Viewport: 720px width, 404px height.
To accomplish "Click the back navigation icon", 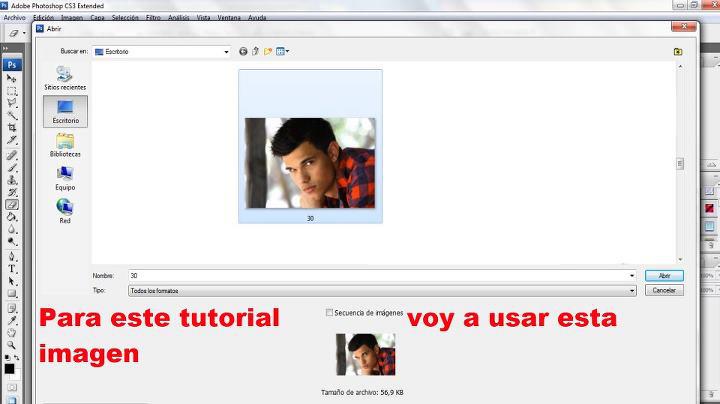I will (243, 51).
